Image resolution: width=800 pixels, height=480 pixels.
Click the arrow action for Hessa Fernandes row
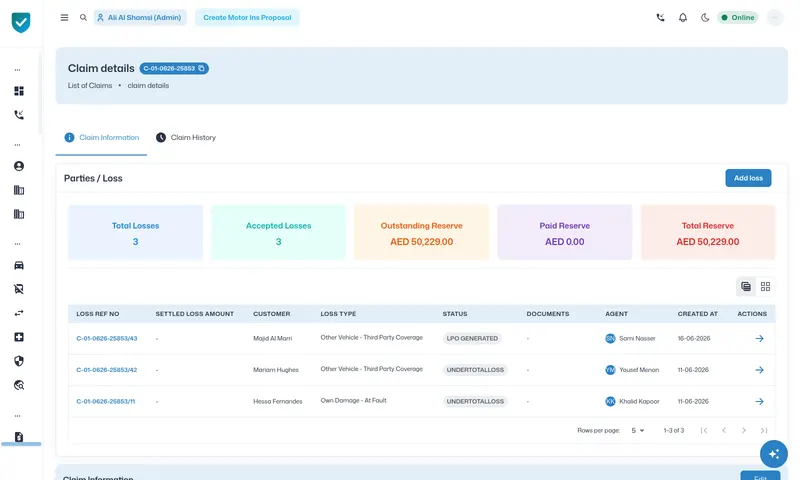pos(759,401)
